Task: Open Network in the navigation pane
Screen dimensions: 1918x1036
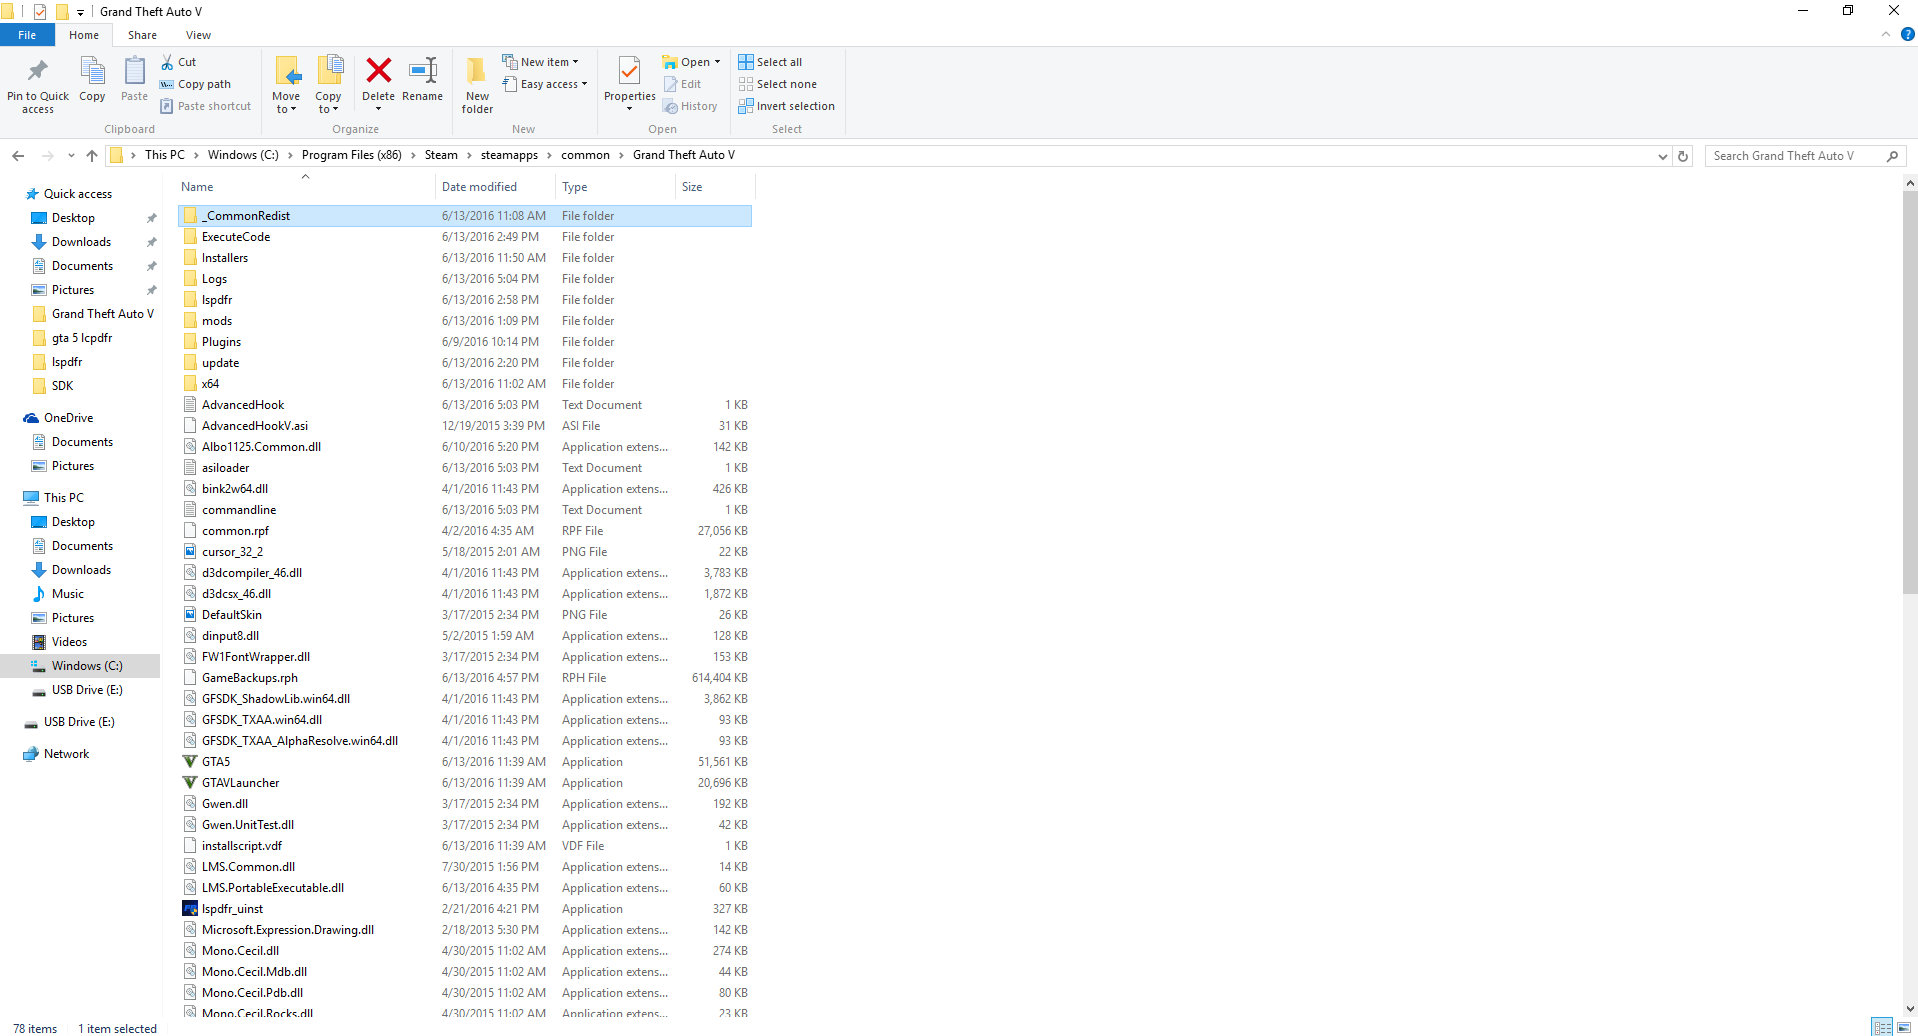Action: tap(66, 754)
